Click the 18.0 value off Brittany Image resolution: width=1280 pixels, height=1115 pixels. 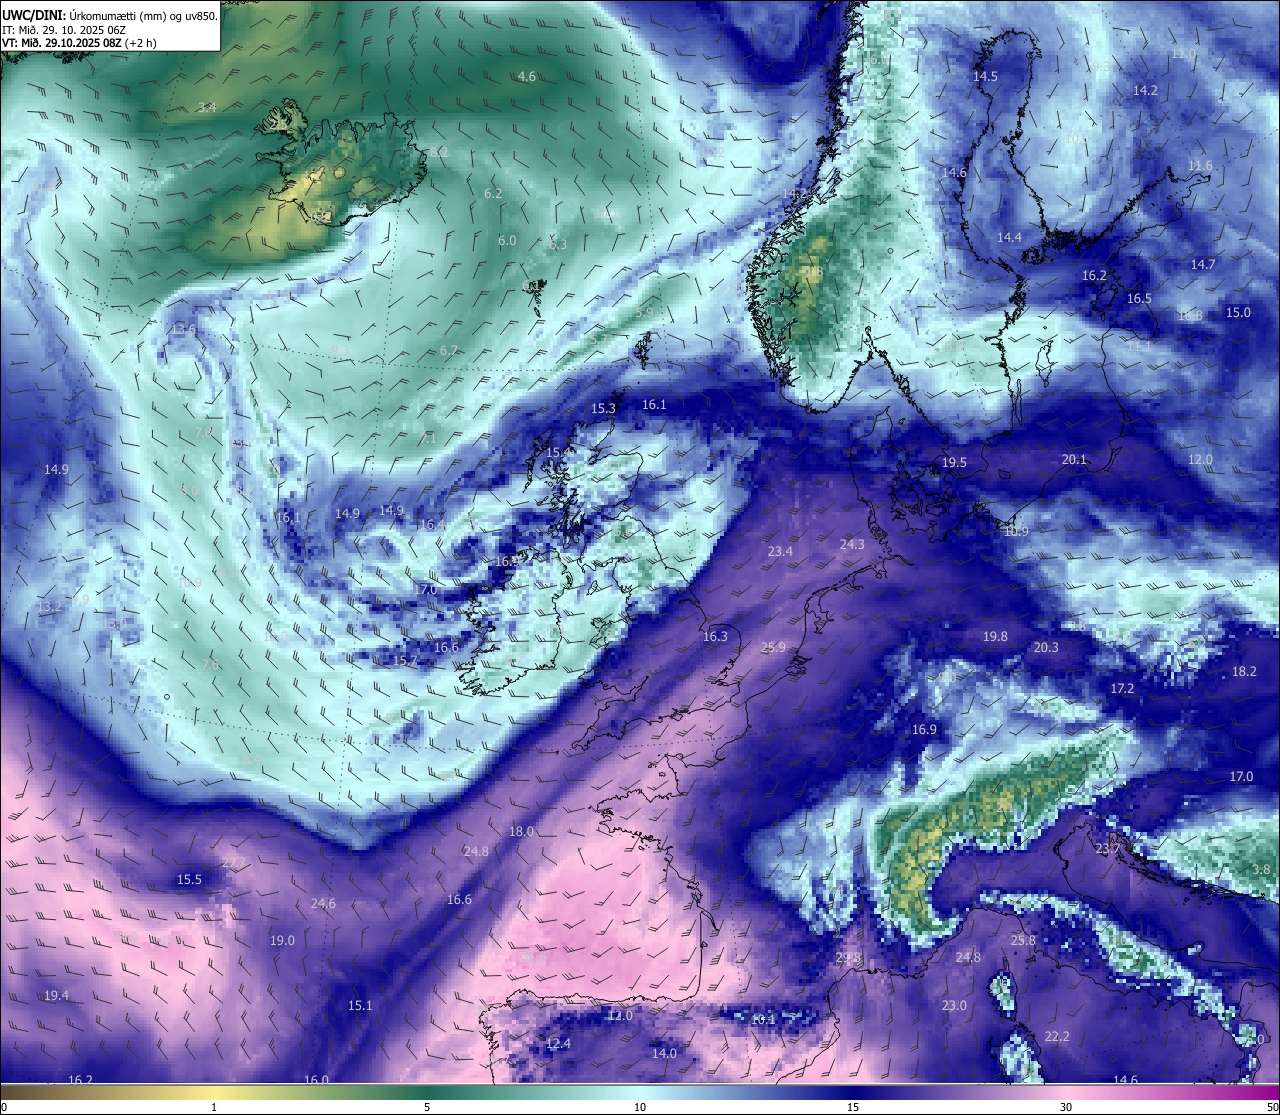pyautogui.click(x=521, y=832)
